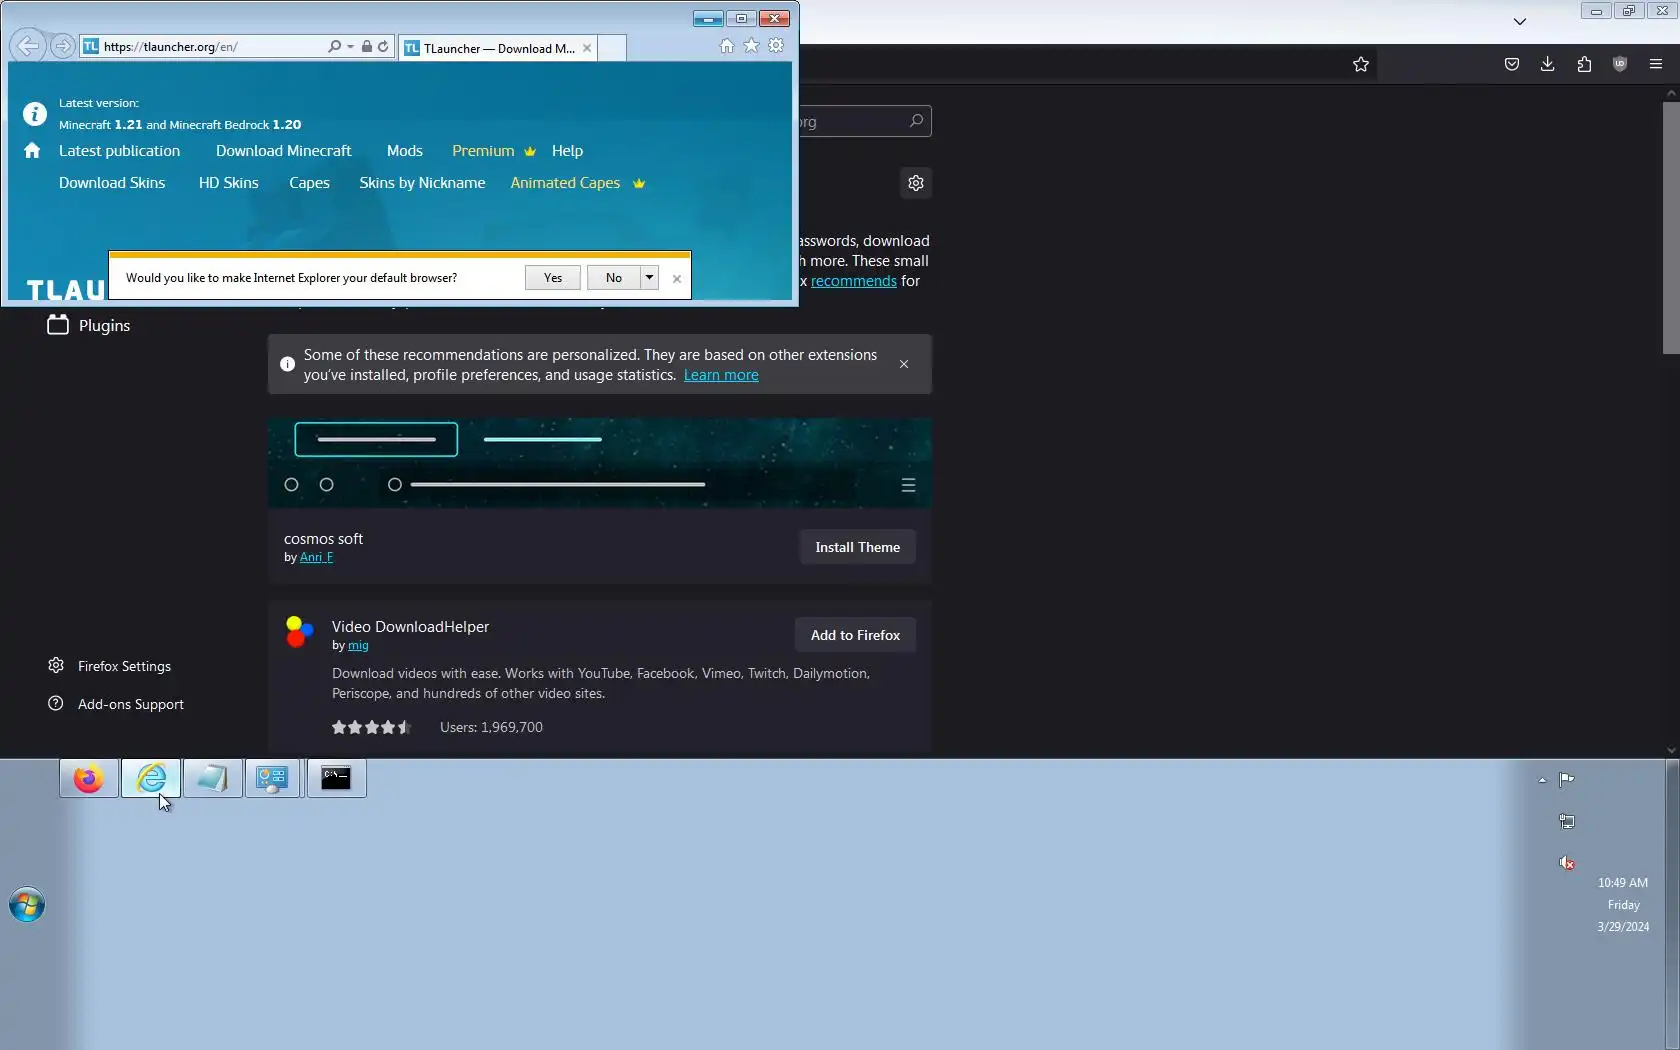
Task: Click the search magnifier in IE address bar
Action: click(334, 47)
